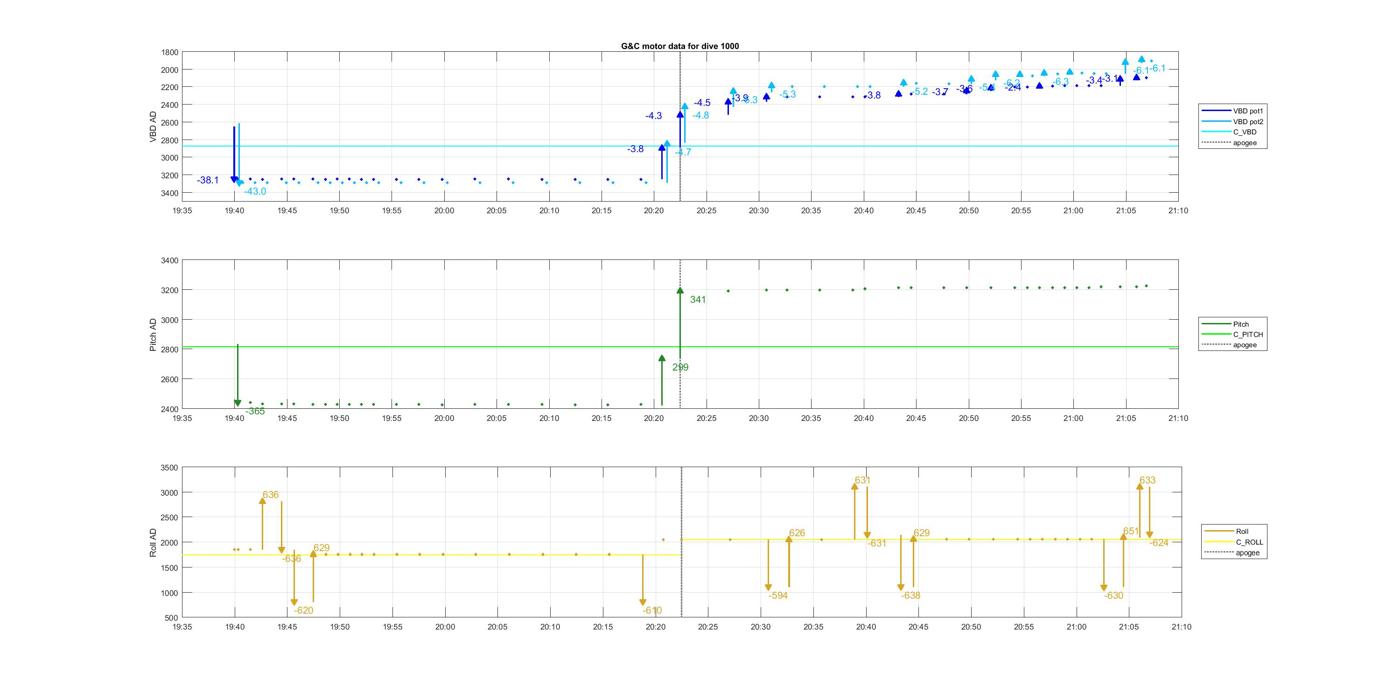
Task: Click the '651' roll data label
Action: tap(1131, 531)
